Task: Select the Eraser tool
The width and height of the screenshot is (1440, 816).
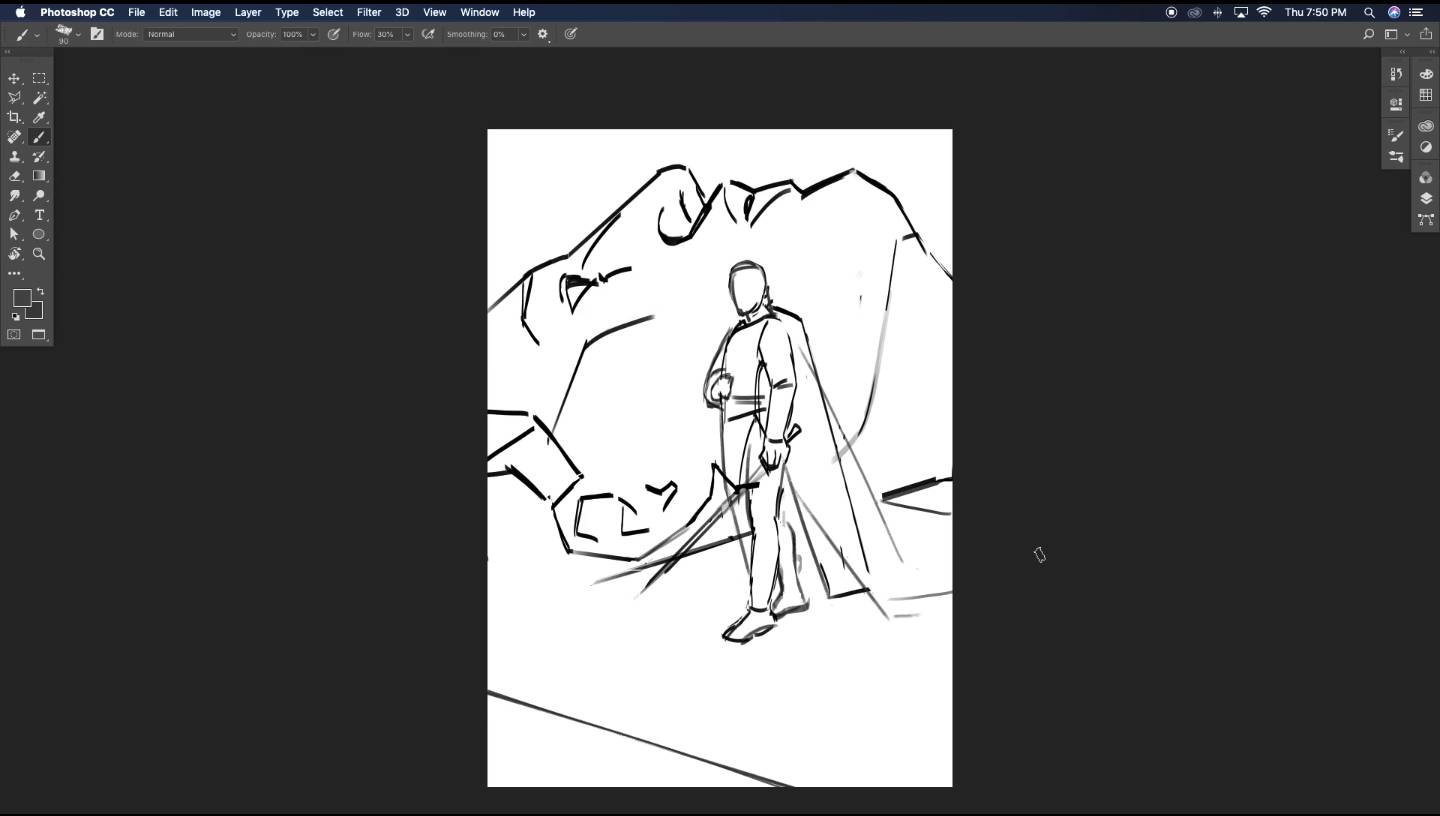Action: pyautogui.click(x=15, y=176)
